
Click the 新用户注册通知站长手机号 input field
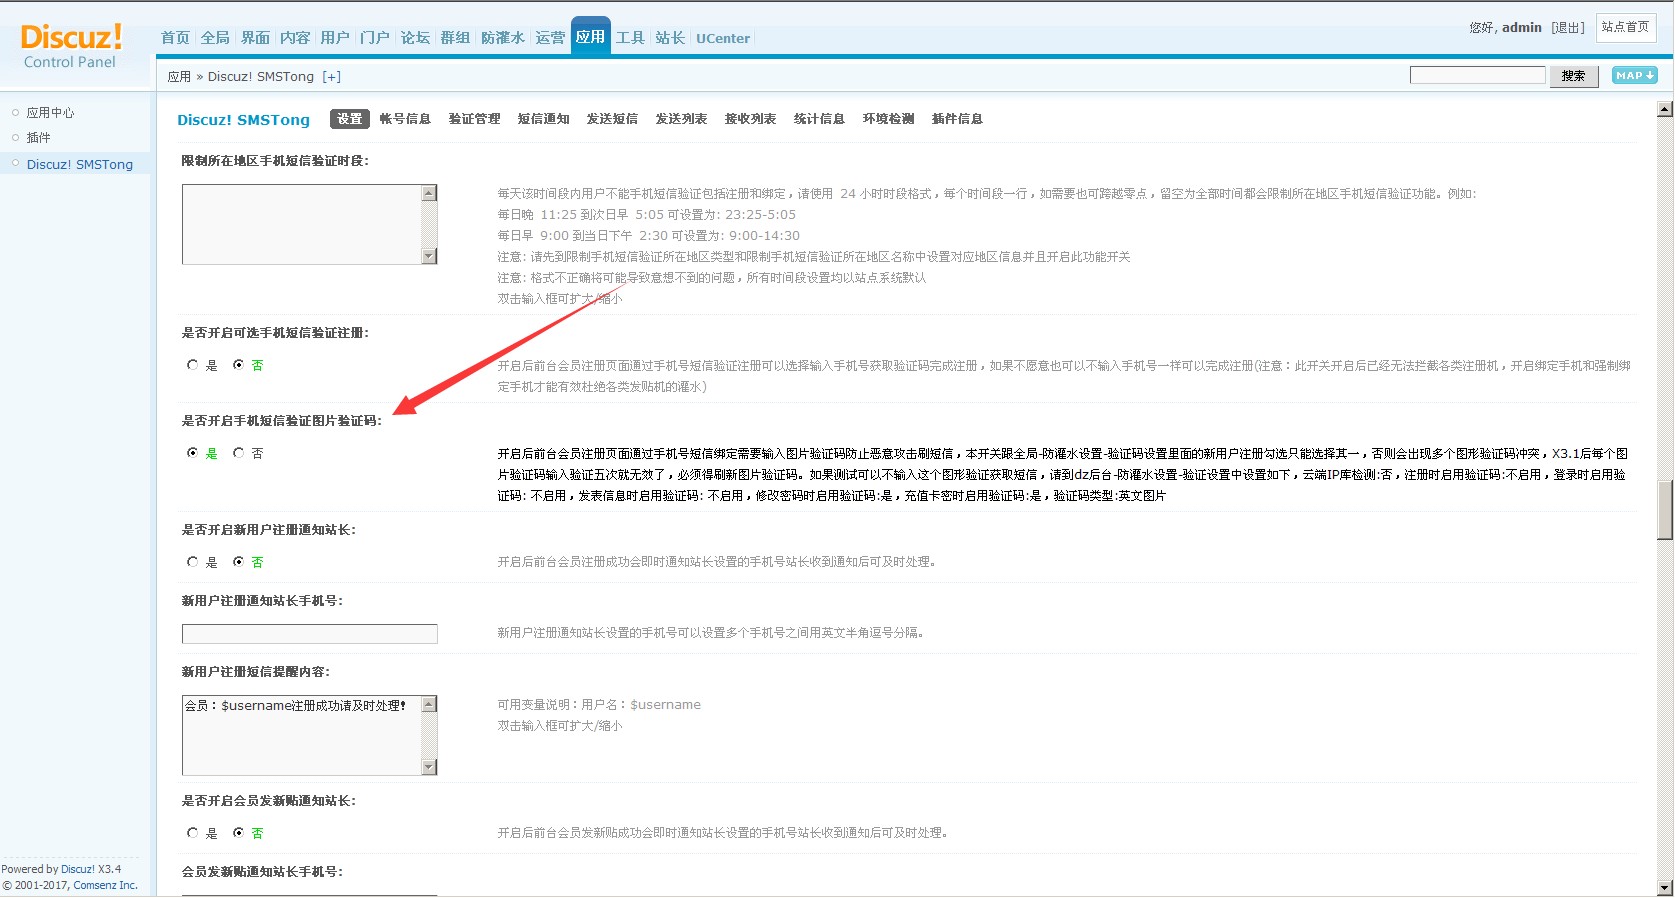coord(310,634)
